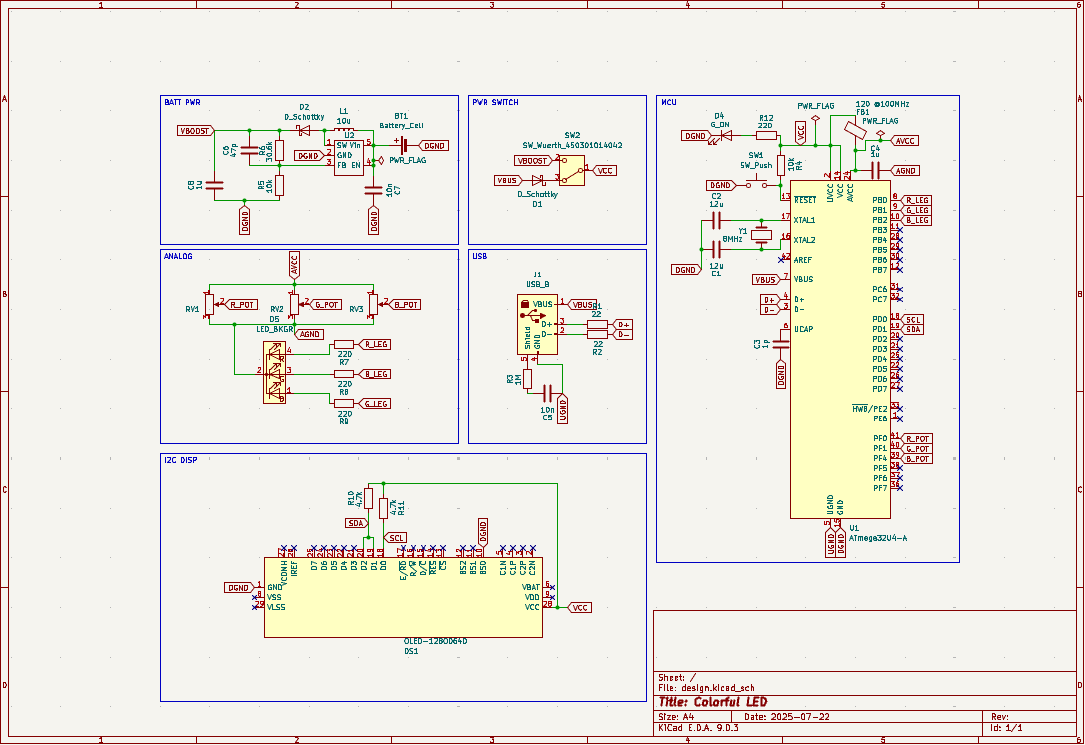Select the LED_BKGR D5 RGB LED symbol

click(275, 372)
